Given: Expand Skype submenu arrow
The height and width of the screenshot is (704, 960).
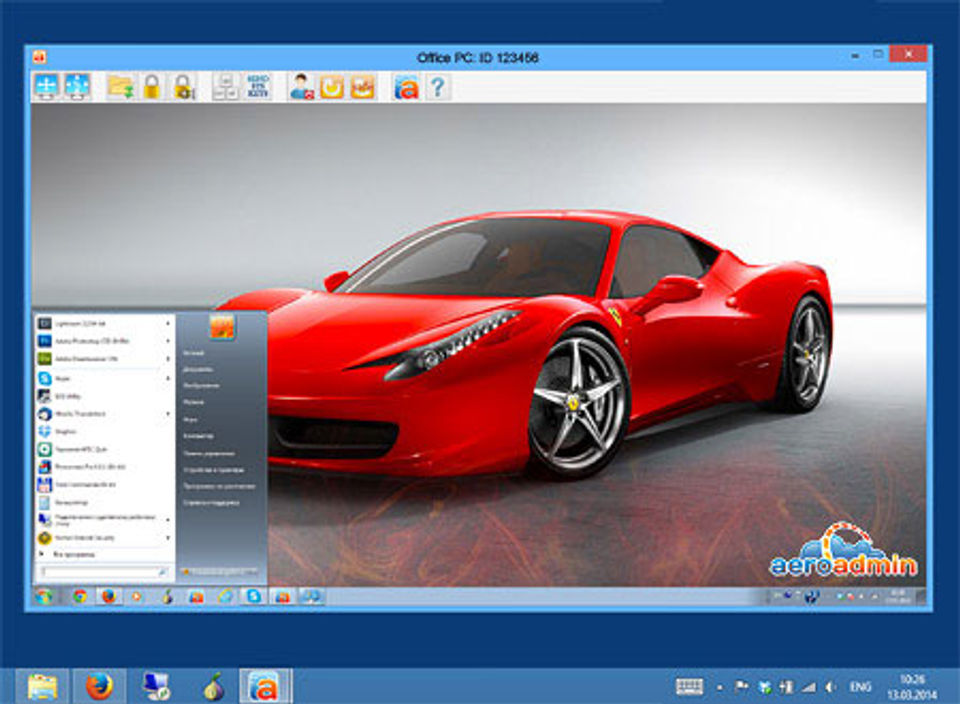Looking at the screenshot, I should pos(168,378).
